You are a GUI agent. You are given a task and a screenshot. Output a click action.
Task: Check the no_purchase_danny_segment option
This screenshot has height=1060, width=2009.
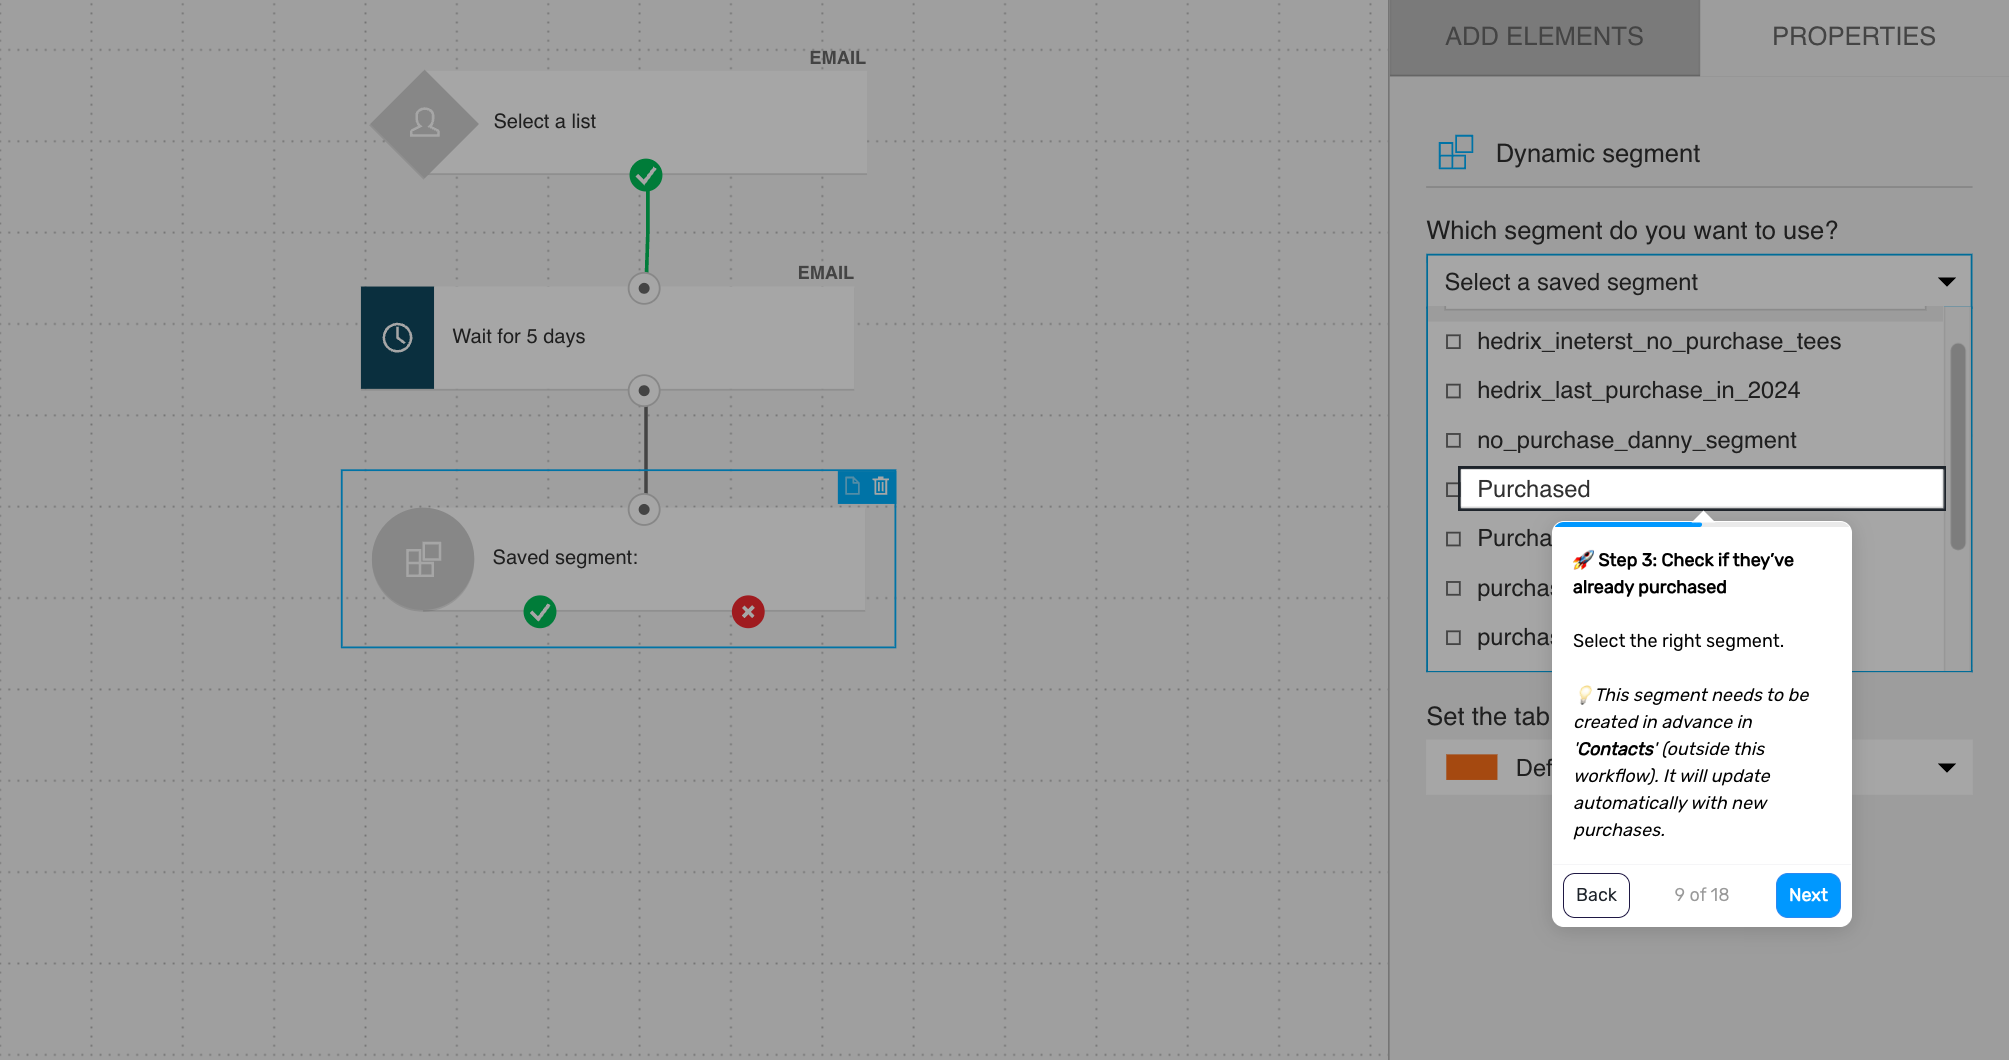[x=1454, y=441]
